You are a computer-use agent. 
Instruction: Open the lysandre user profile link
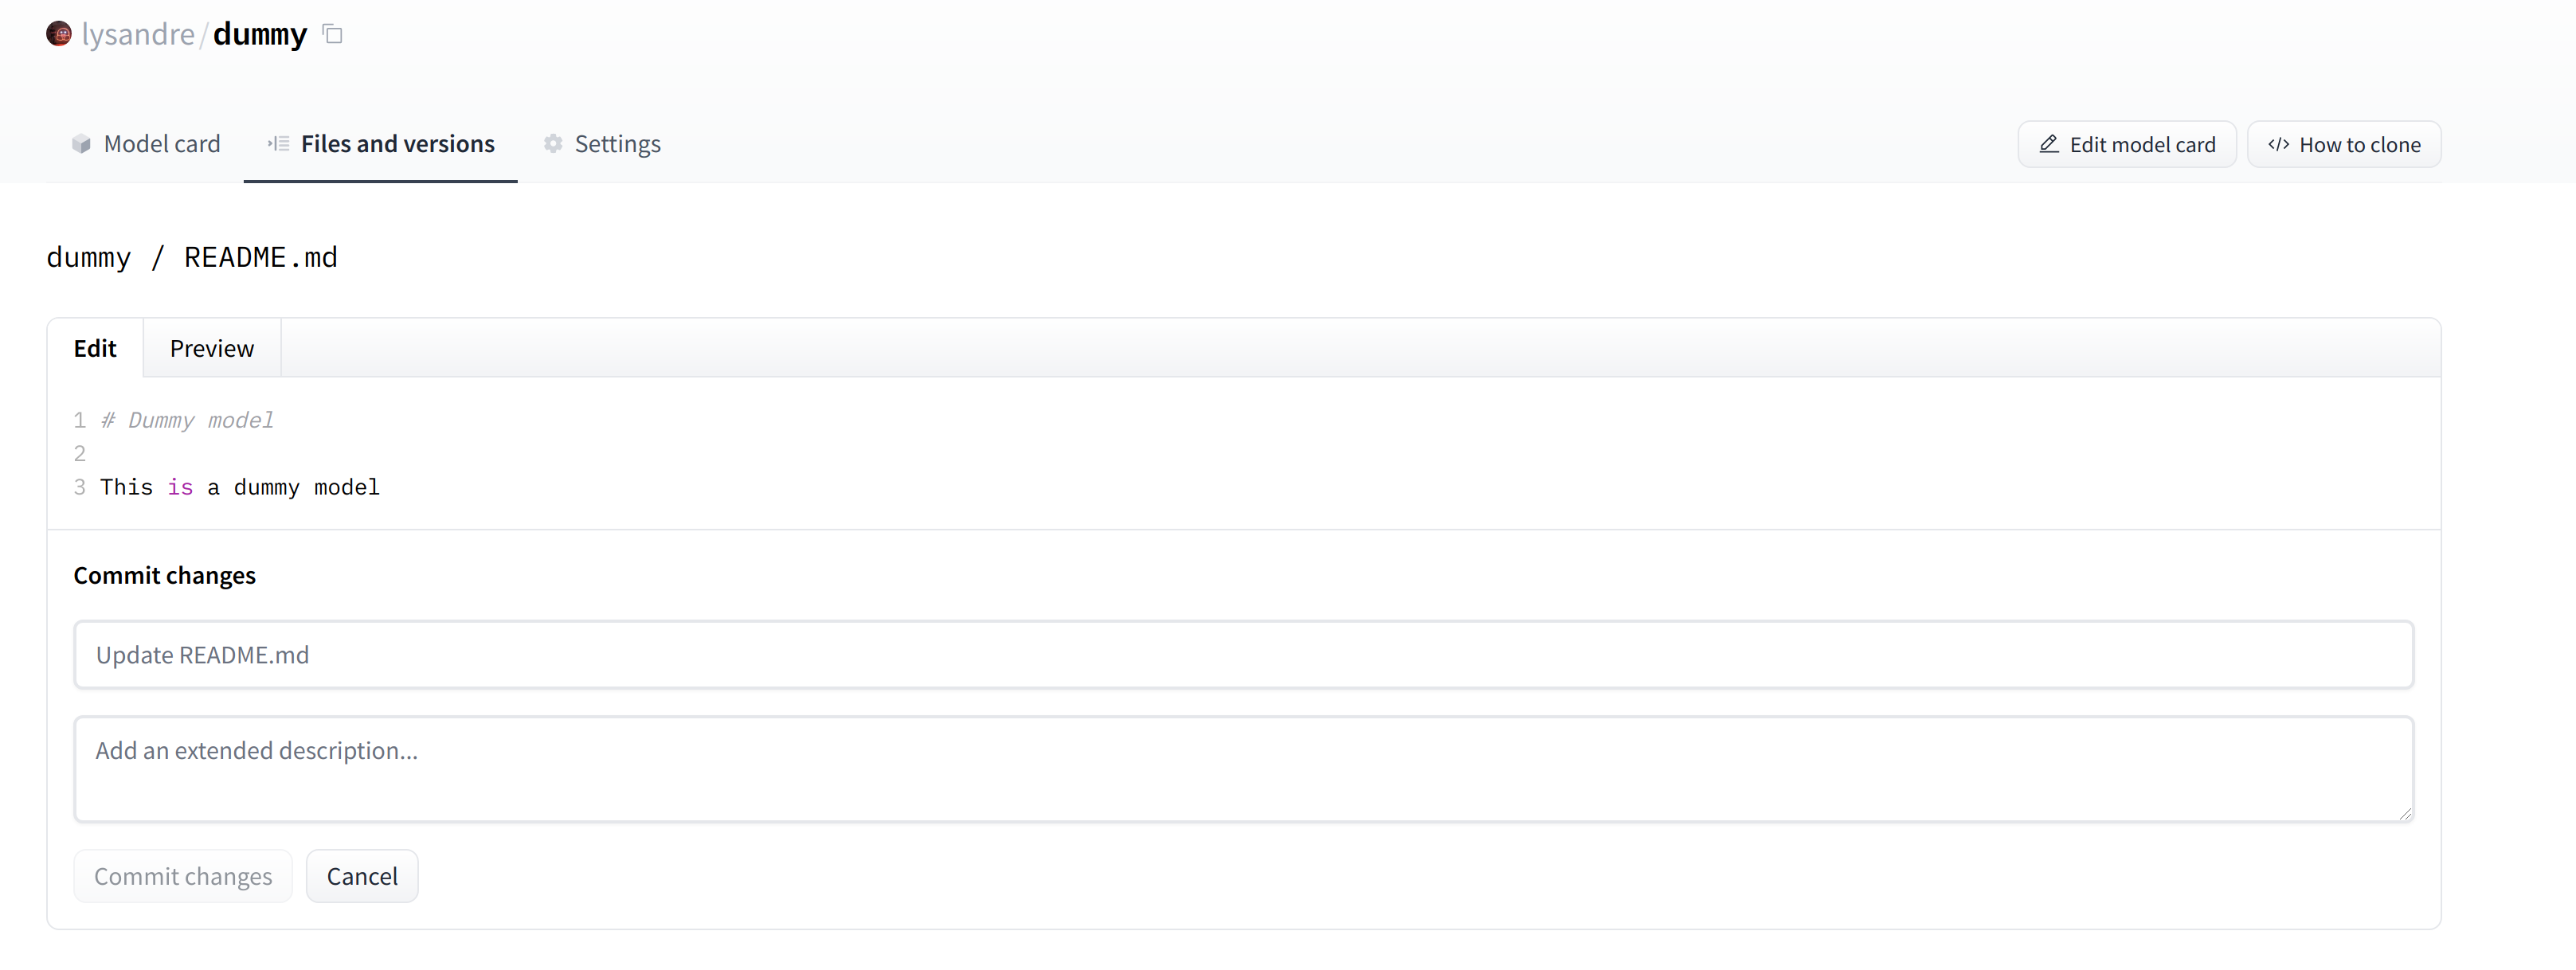click(x=138, y=33)
